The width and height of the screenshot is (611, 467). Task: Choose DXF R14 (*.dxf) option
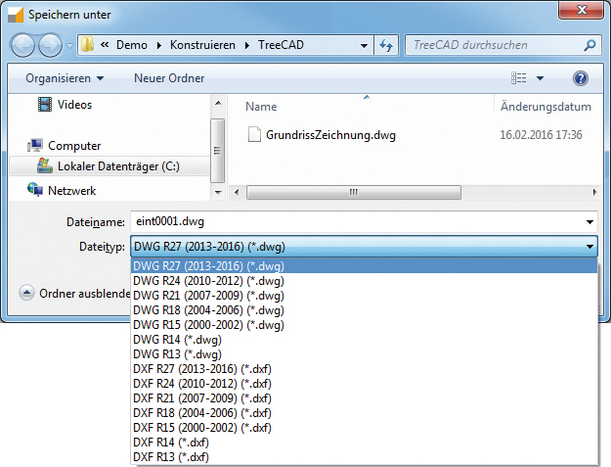(x=364, y=442)
